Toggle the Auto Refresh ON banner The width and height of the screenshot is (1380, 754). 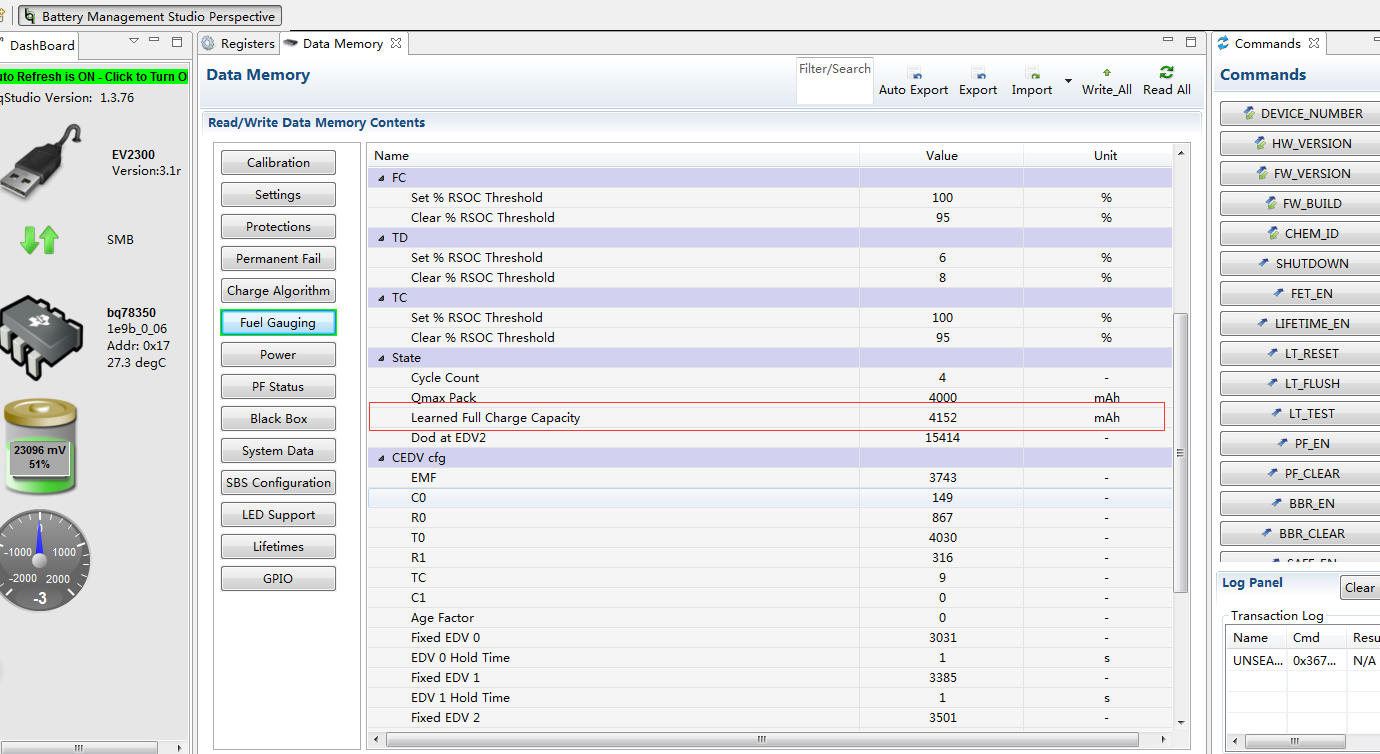click(x=93, y=77)
